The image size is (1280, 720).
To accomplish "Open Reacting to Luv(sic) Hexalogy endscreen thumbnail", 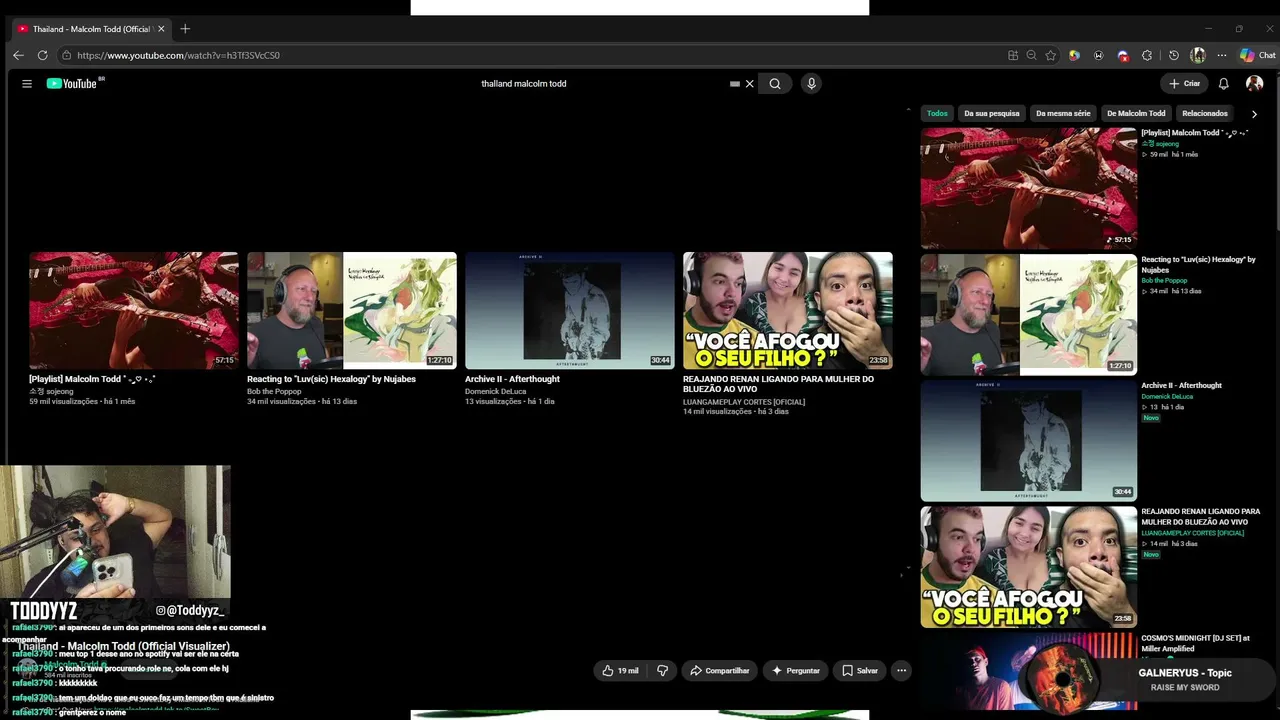I will click(x=352, y=310).
